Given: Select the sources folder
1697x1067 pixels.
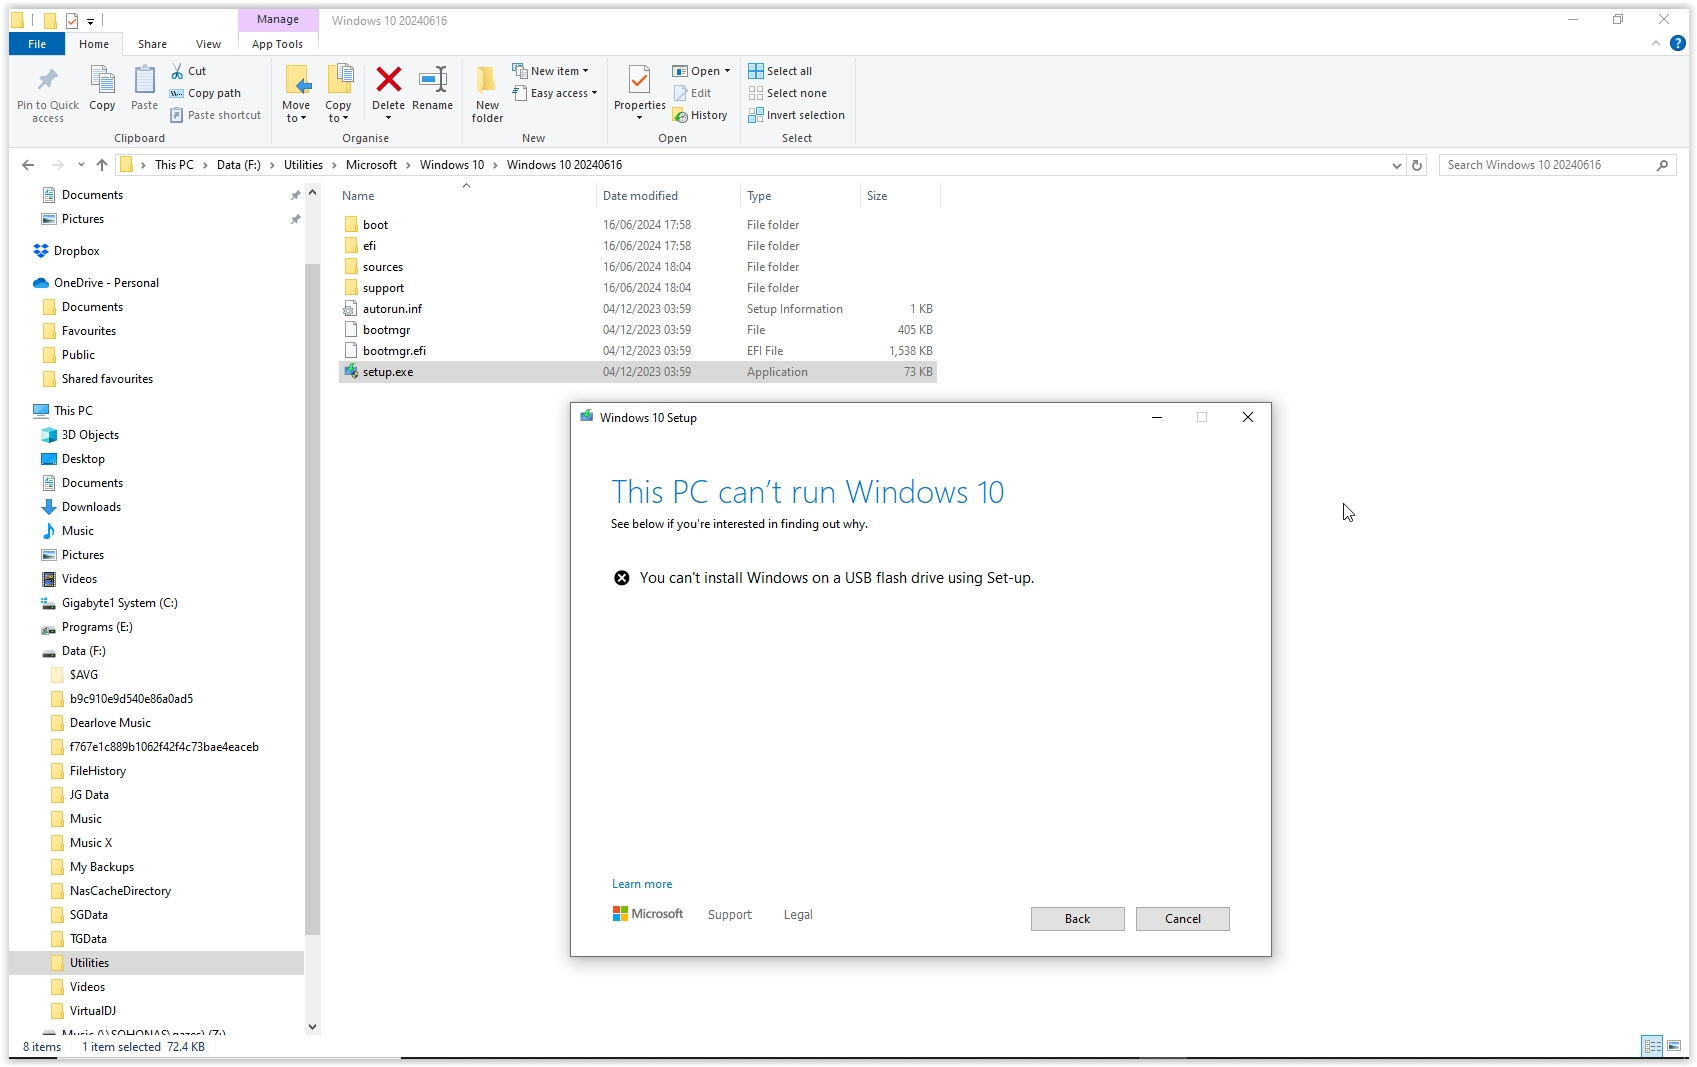Looking at the screenshot, I should (638, 267).
